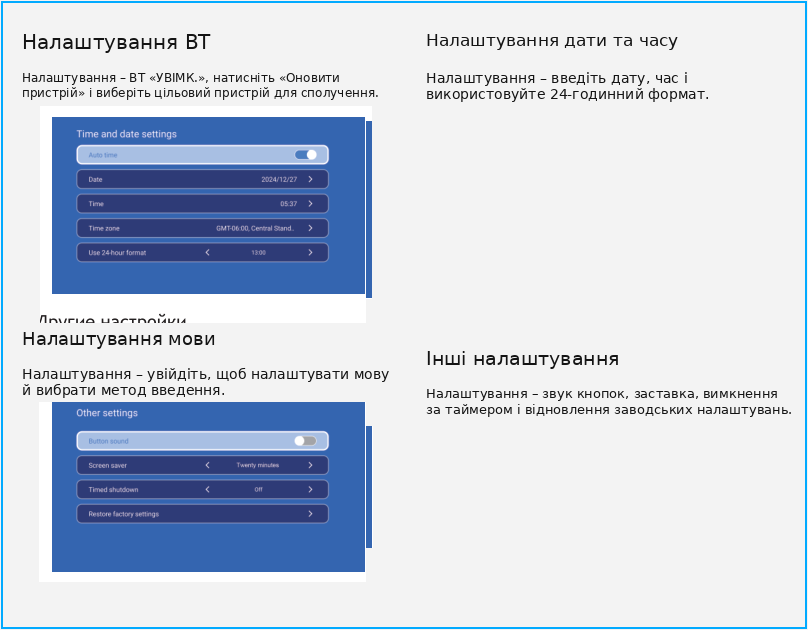Toggle the Button sound switch
Viewport: 808px width, 630px height.
[x=306, y=441]
